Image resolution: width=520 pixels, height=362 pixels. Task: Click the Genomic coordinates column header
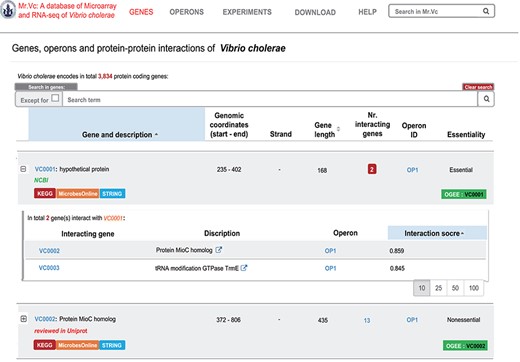[229, 125]
